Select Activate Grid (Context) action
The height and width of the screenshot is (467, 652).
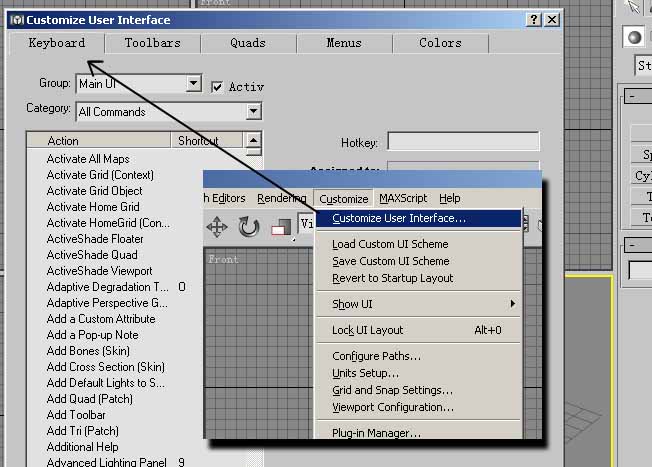pos(100,175)
